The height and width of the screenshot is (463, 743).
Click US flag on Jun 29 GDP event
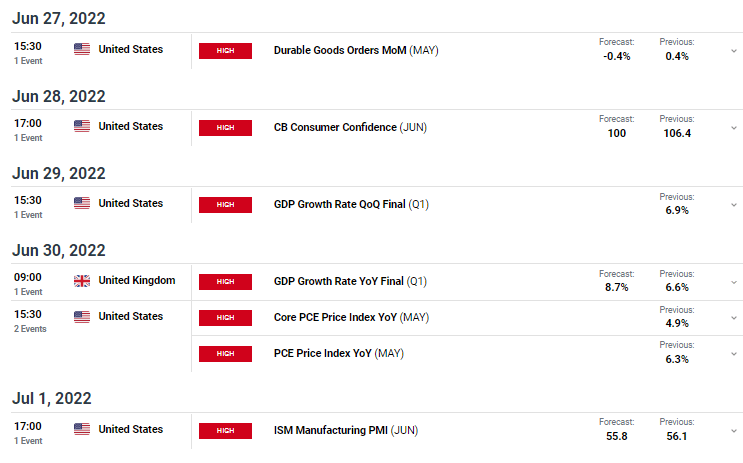[82, 203]
